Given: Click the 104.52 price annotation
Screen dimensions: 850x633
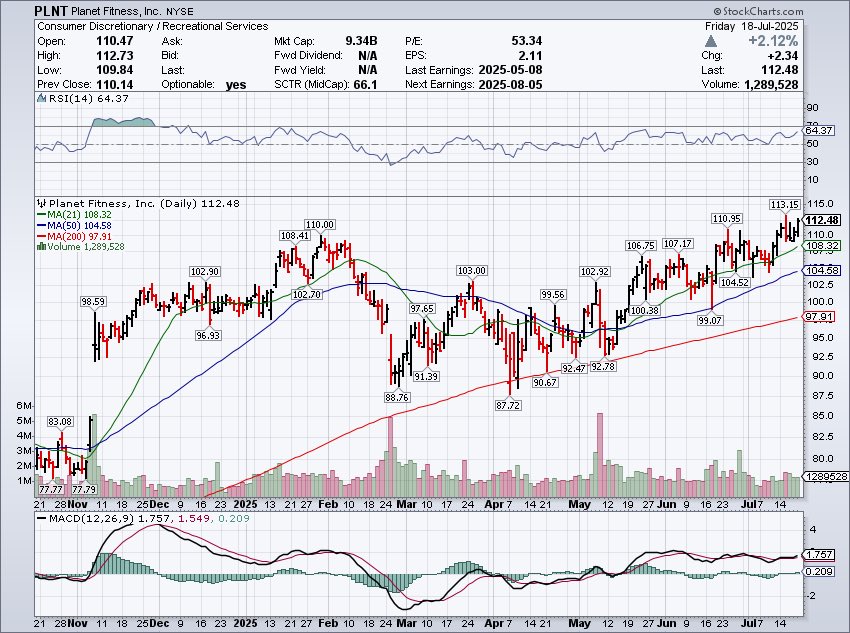Looking at the screenshot, I should click(735, 282).
